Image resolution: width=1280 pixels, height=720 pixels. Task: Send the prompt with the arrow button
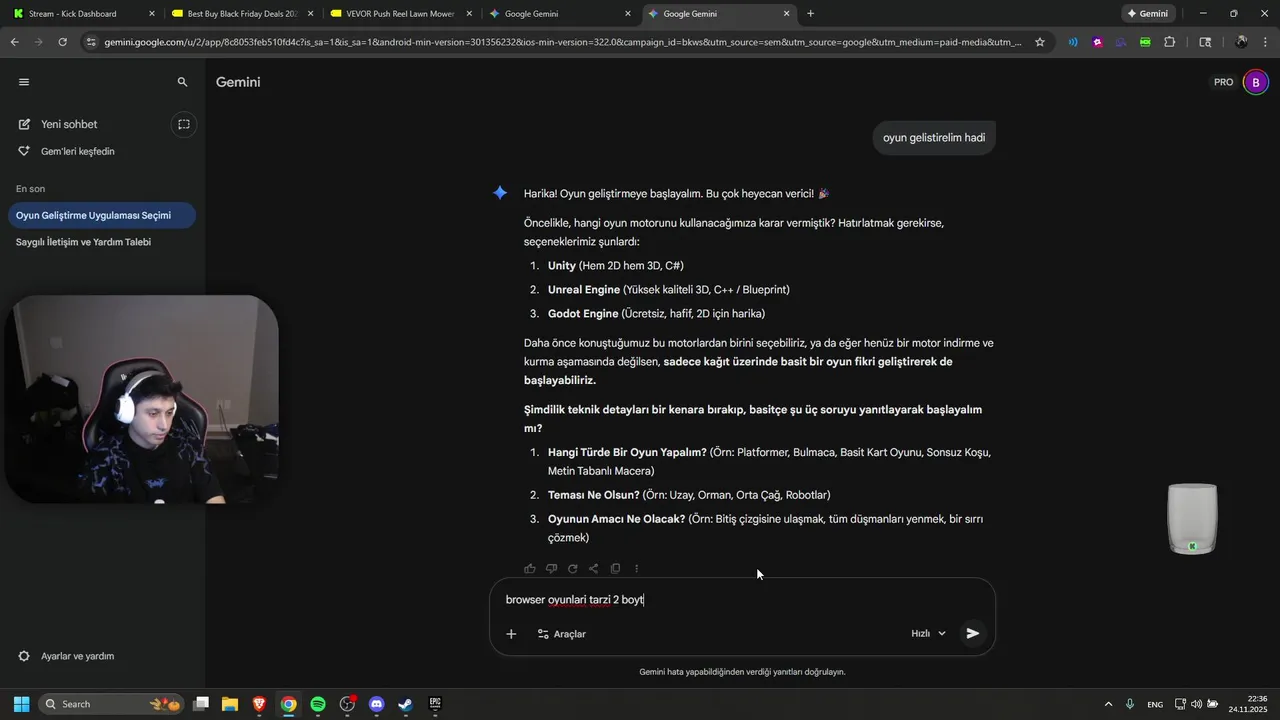coord(972,634)
